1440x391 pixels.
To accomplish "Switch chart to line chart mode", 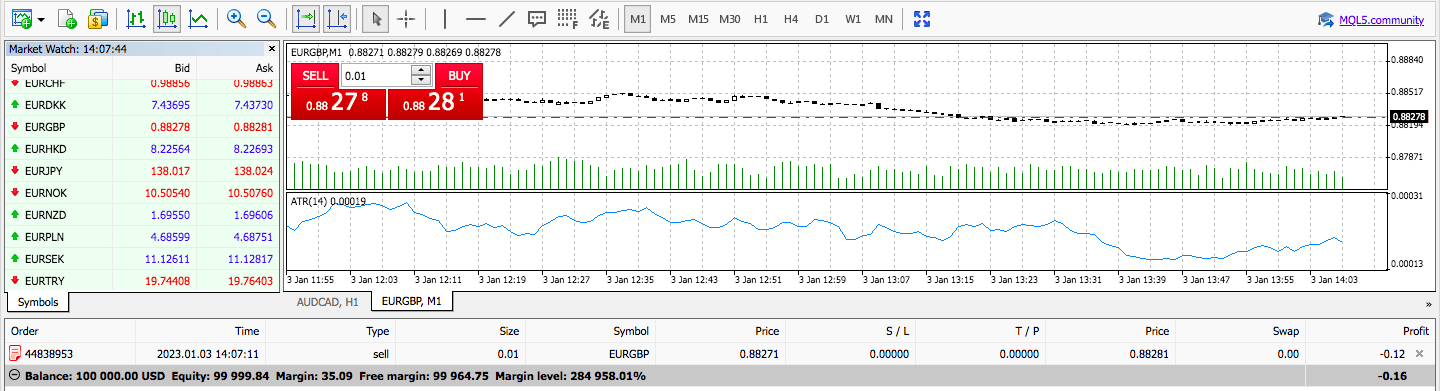I will point(198,18).
